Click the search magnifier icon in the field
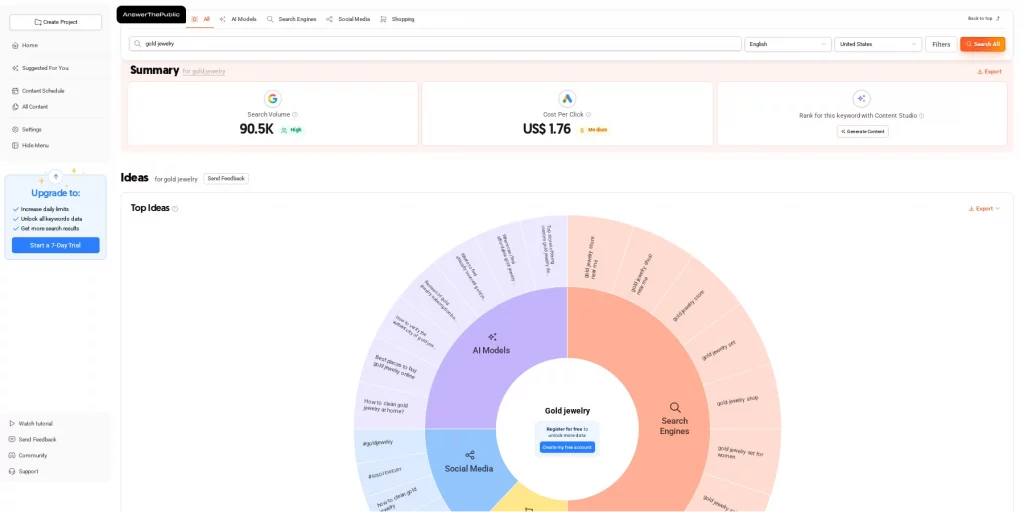1024x512 pixels. (138, 44)
